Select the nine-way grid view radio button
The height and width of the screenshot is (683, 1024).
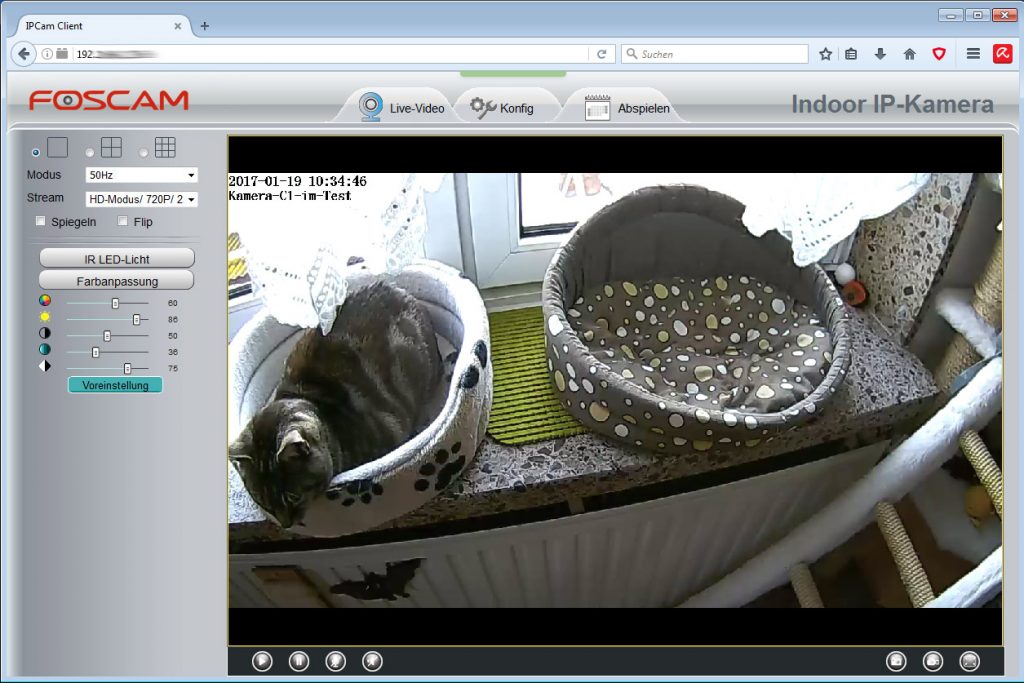(x=144, y=152)
